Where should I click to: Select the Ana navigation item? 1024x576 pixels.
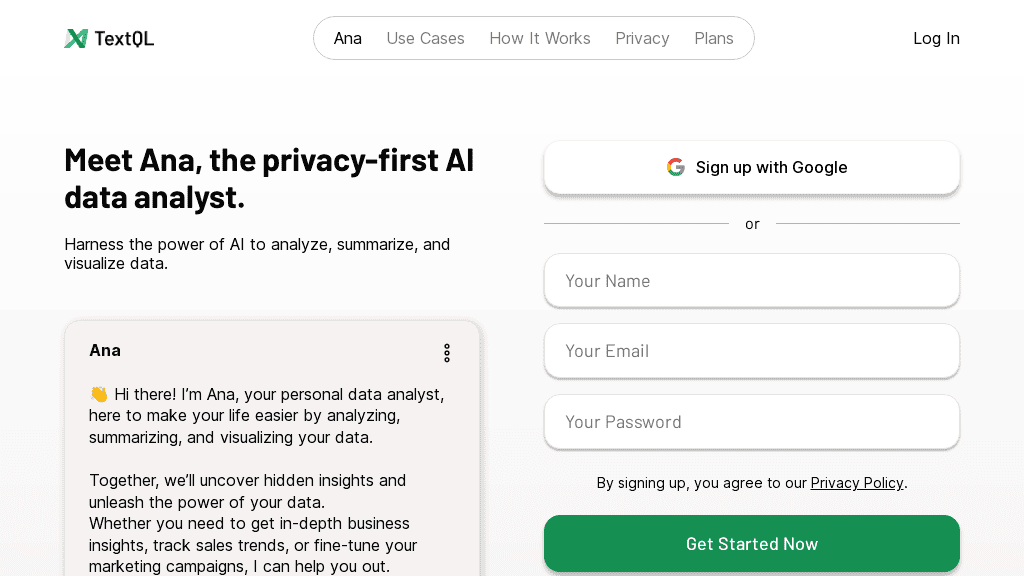click(347, 38)
